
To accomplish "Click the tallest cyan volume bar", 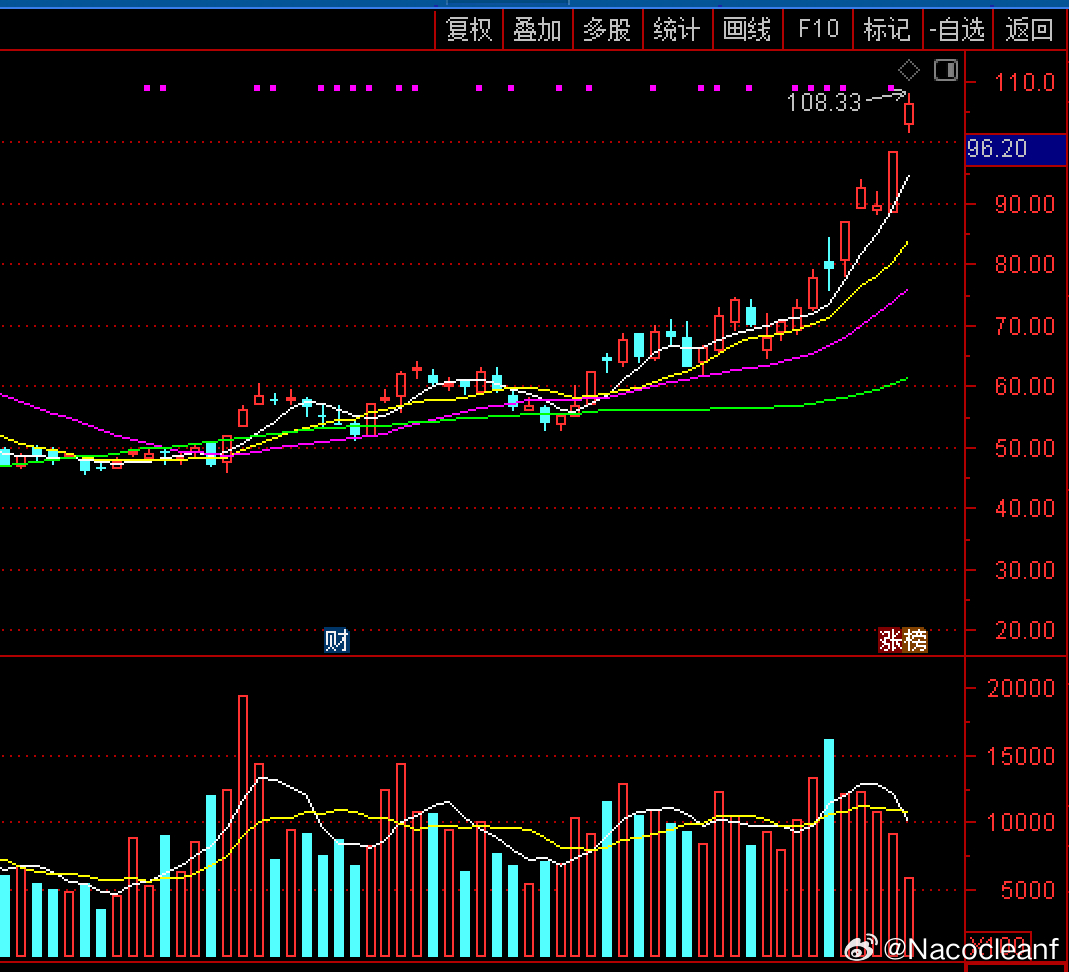I will pos(829,848).
